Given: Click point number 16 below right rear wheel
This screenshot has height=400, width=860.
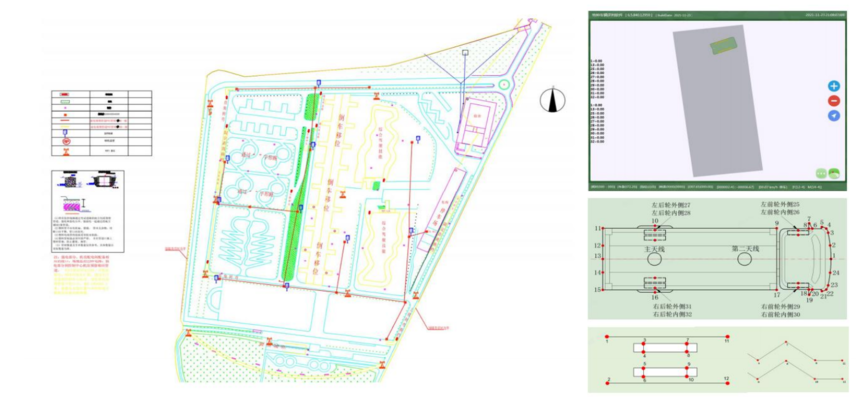Looking at the screenshot, I should 654,297.
